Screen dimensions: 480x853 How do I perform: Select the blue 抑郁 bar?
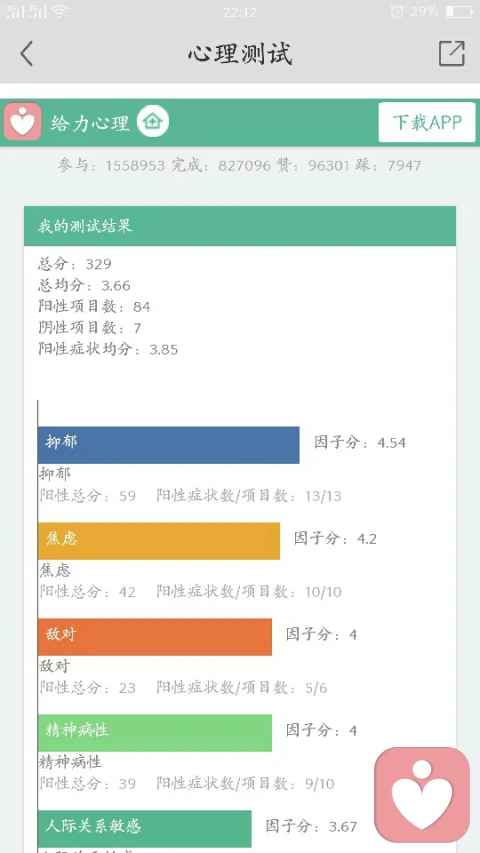pyautogui.click(x=169, y=445)
